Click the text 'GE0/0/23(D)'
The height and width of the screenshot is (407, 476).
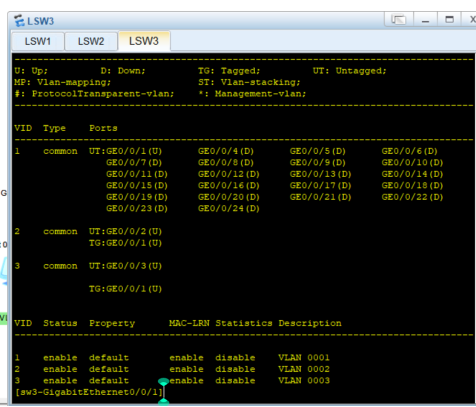coord(137,209)
